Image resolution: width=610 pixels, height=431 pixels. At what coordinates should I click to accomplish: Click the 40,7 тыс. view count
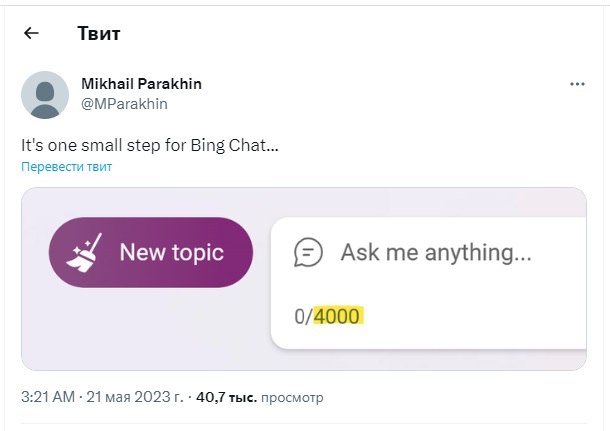[226, 397]
